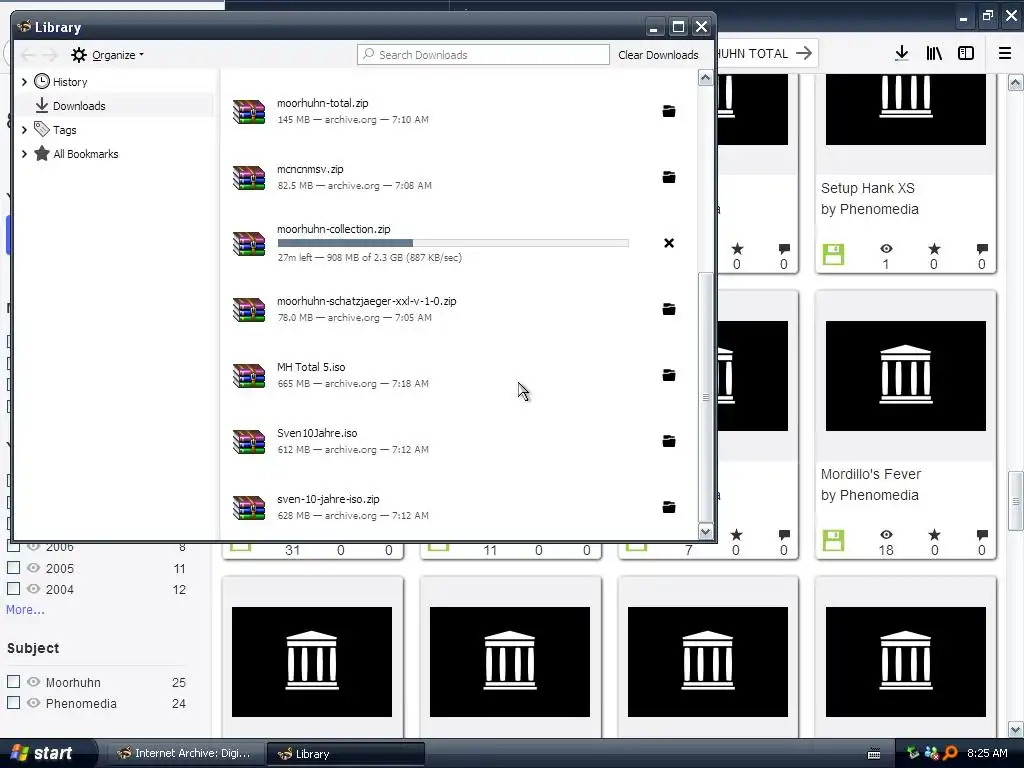Switch to Library taskbar button
The height and width of the screenshot is (768, 1024).
pyautogui.click(x=345, y=754)
